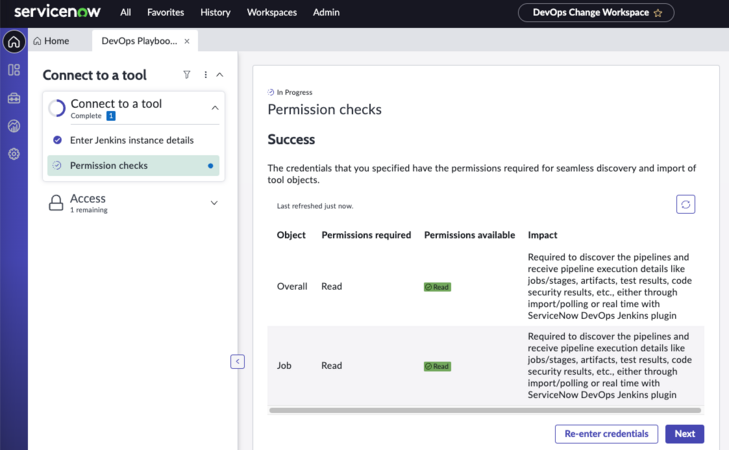Click the Success heading
Screen dimensions: 729x450
coord(291,139)
